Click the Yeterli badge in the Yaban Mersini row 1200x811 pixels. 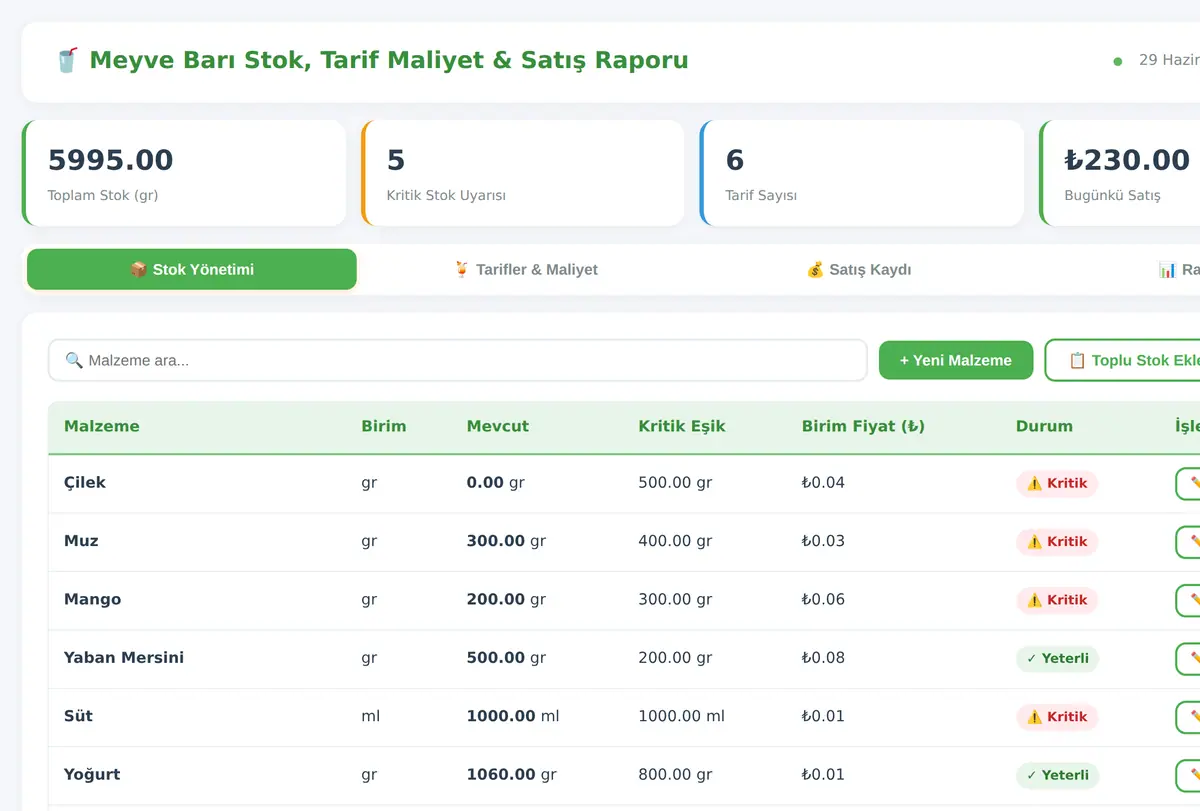point(1057,659)
